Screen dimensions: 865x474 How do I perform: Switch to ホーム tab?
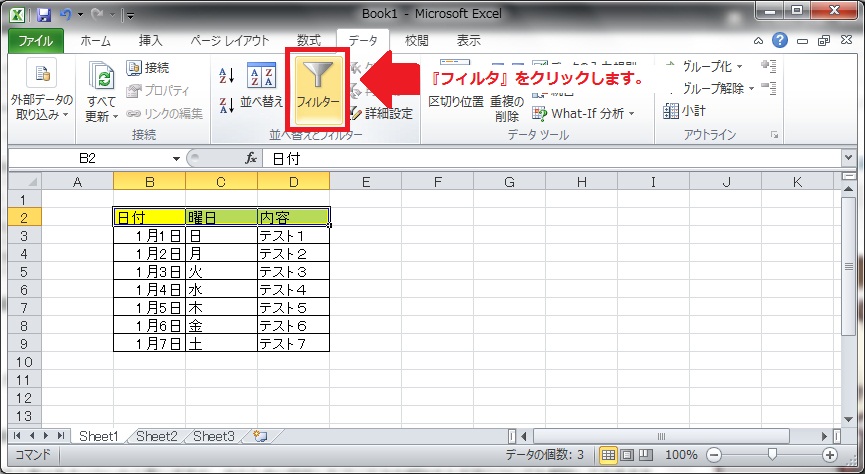[95, 41]
